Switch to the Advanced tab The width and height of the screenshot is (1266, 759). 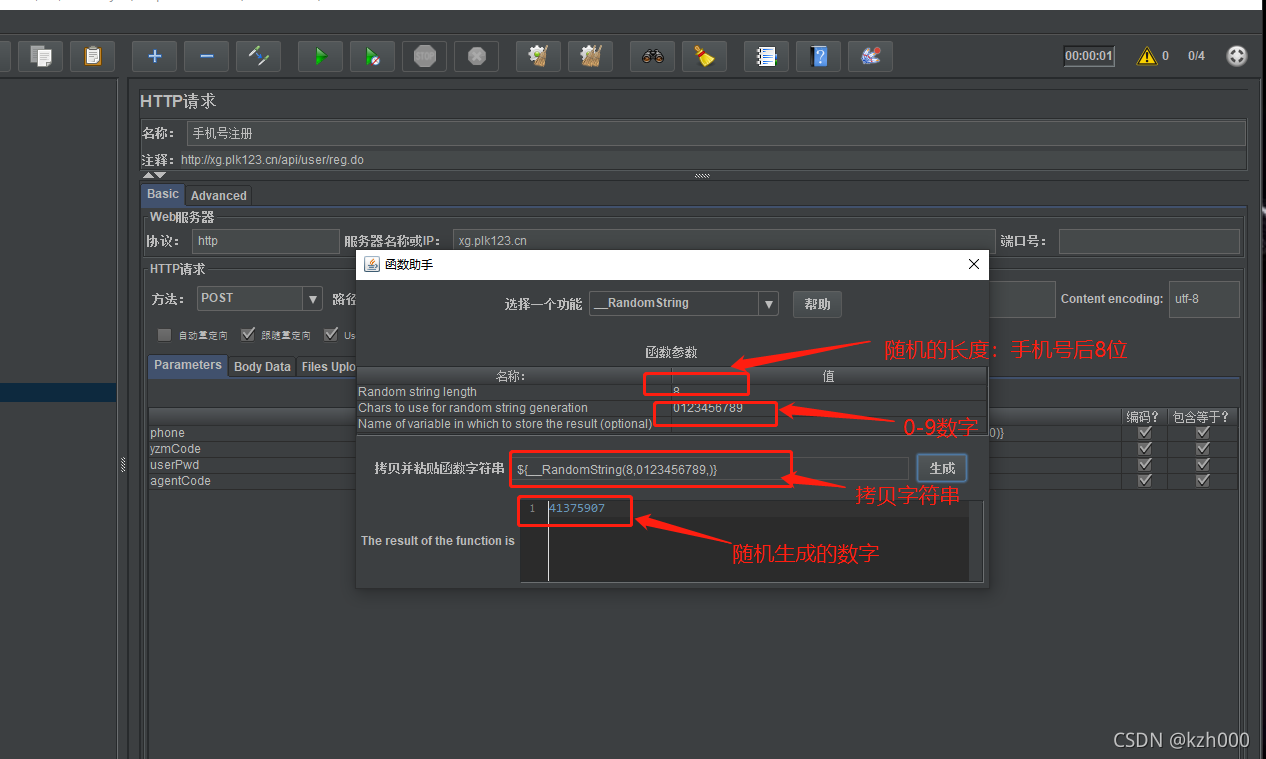tap(218, 195)
